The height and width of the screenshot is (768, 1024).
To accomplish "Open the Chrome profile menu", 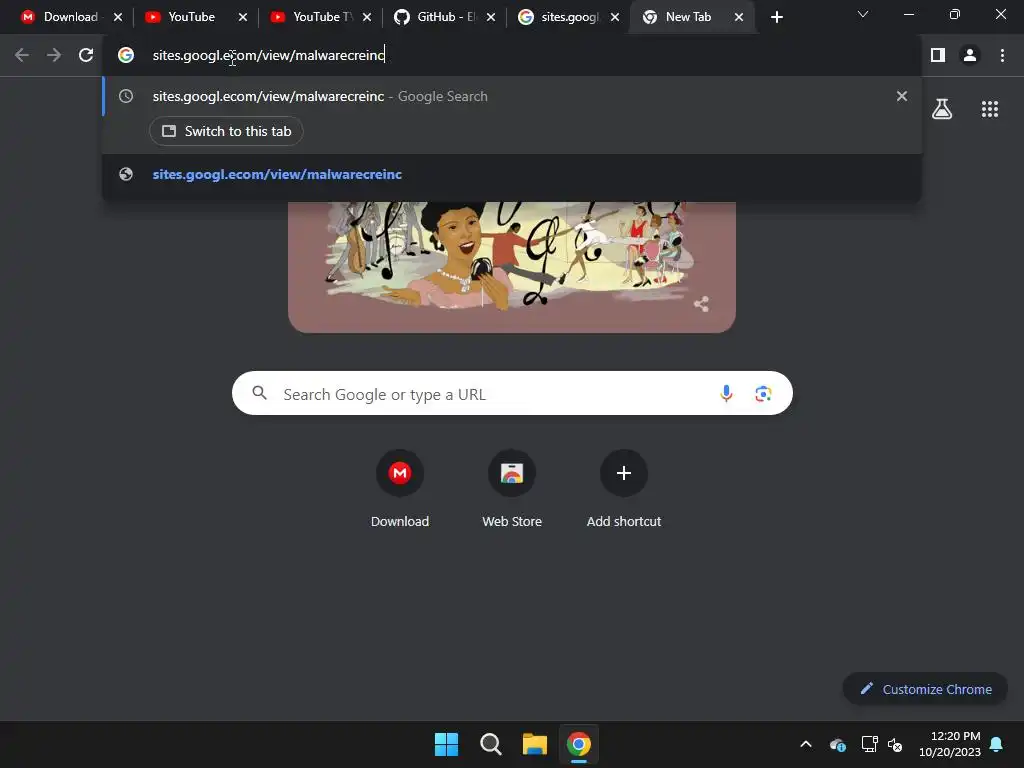I will [x=970, y=55].
